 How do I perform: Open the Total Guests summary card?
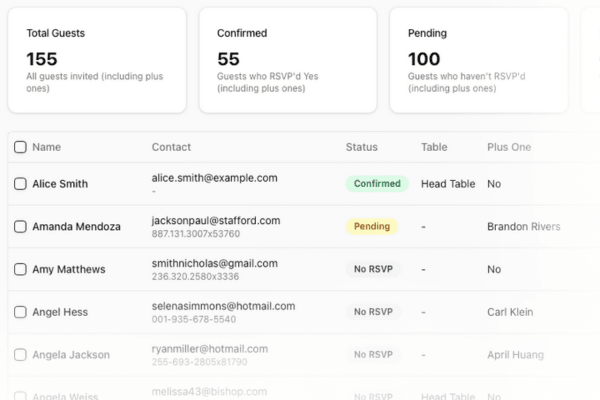[x=97, y=60]
